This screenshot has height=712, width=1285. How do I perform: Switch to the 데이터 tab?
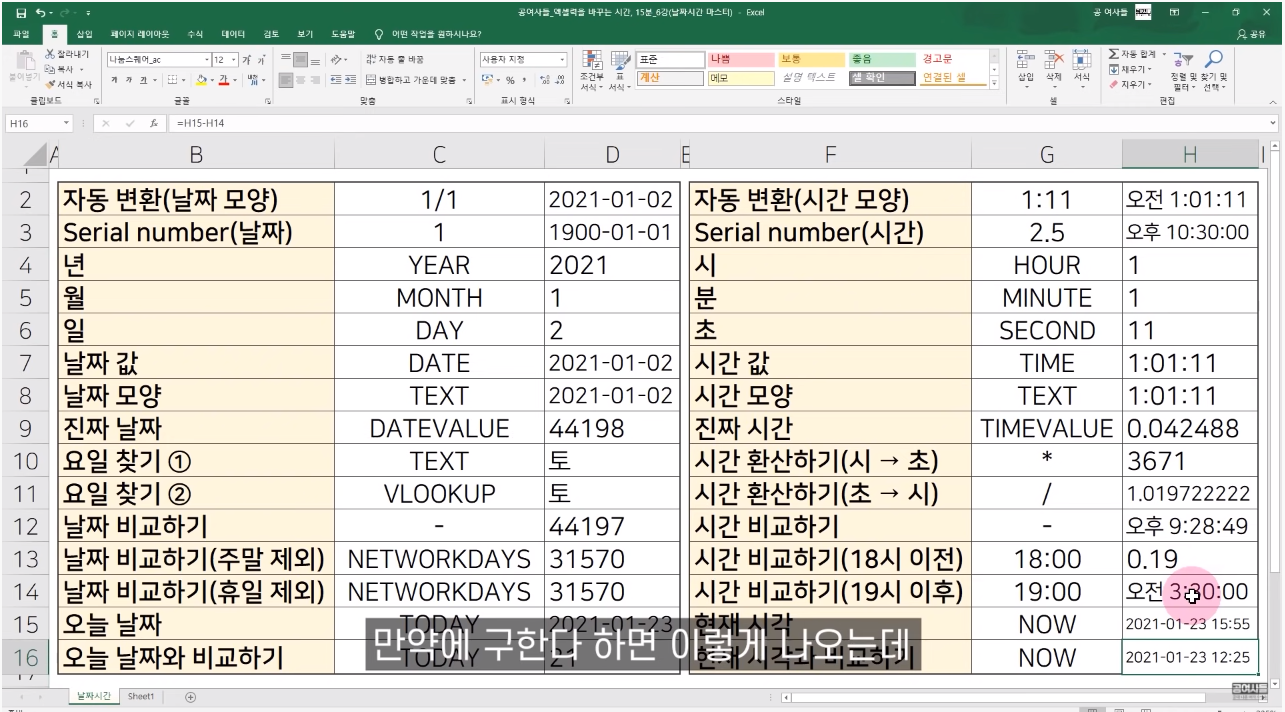[x=233, y=33]
